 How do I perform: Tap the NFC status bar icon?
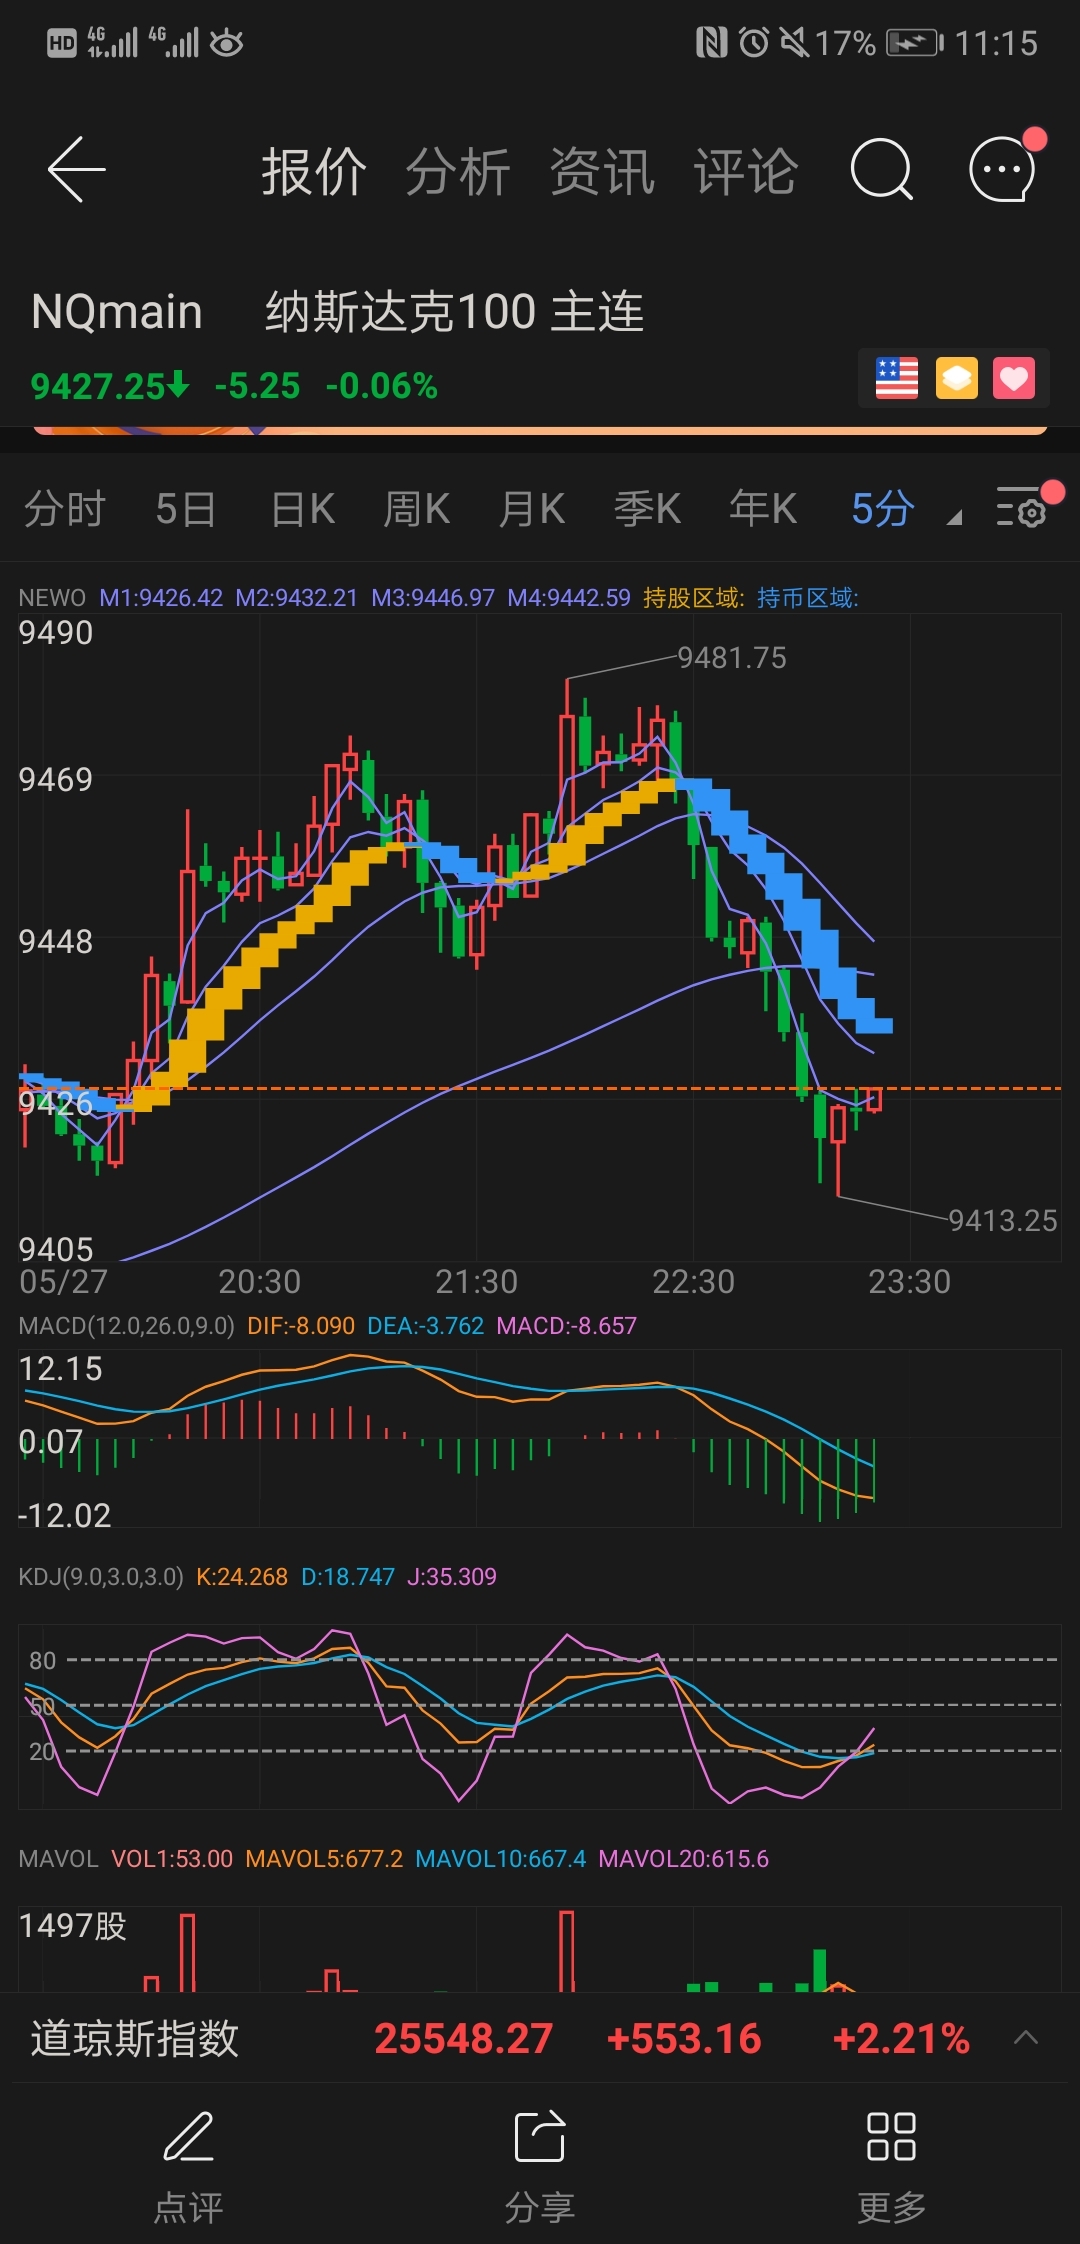pyautogui.click(x=711, y=42)
